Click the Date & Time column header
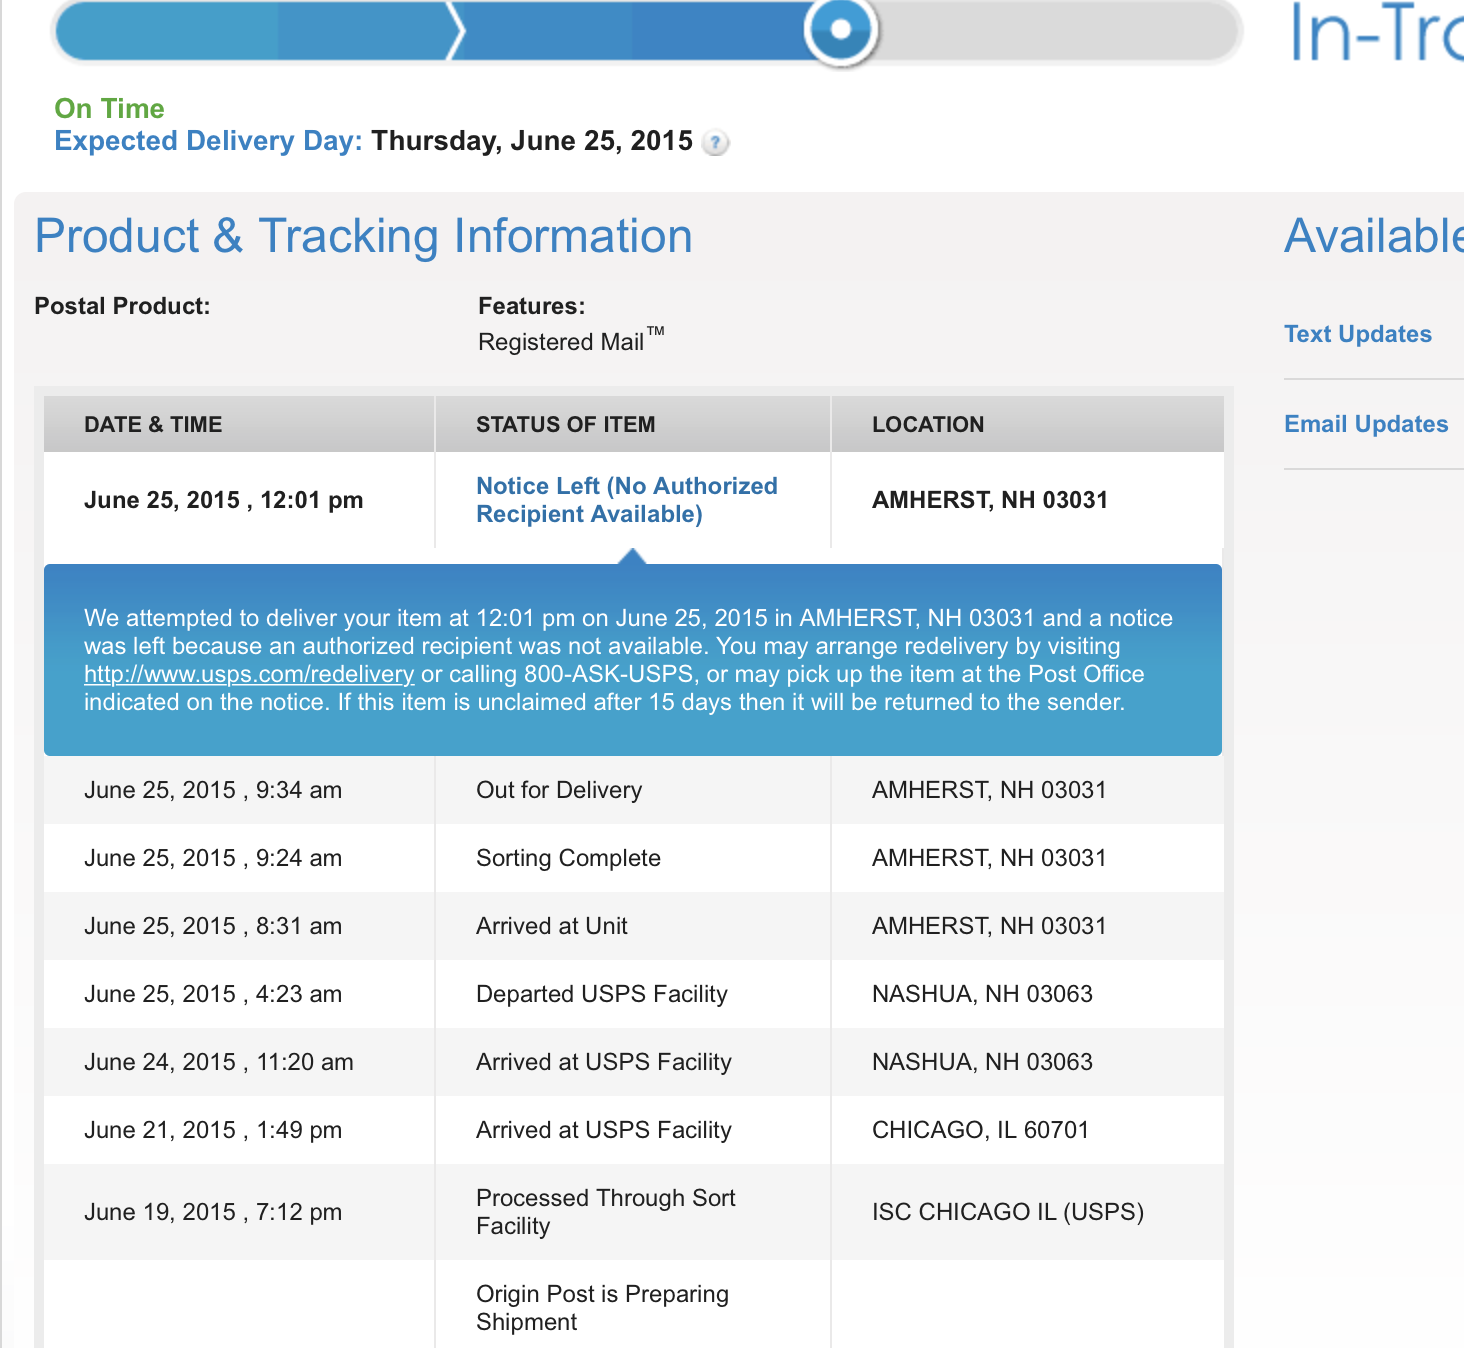 tap(153, 424)
